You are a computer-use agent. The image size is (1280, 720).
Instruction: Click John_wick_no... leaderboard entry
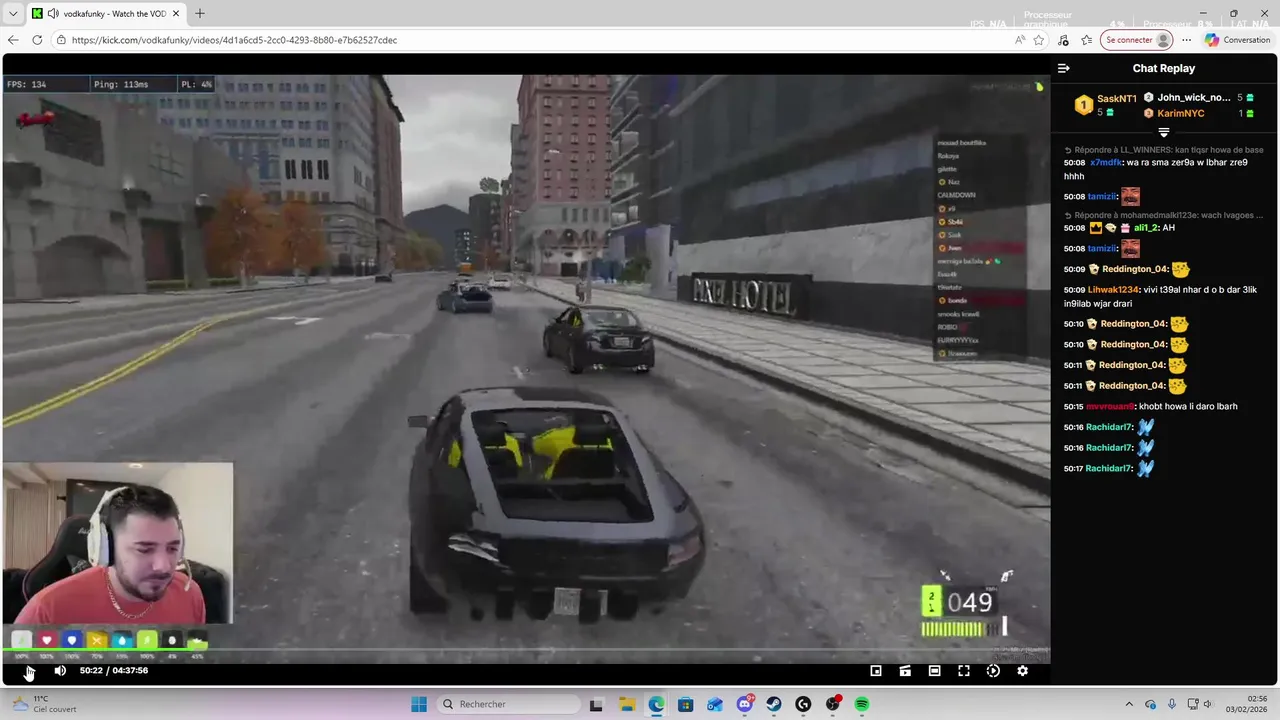pyautogui.click(x=1194, y=98)
